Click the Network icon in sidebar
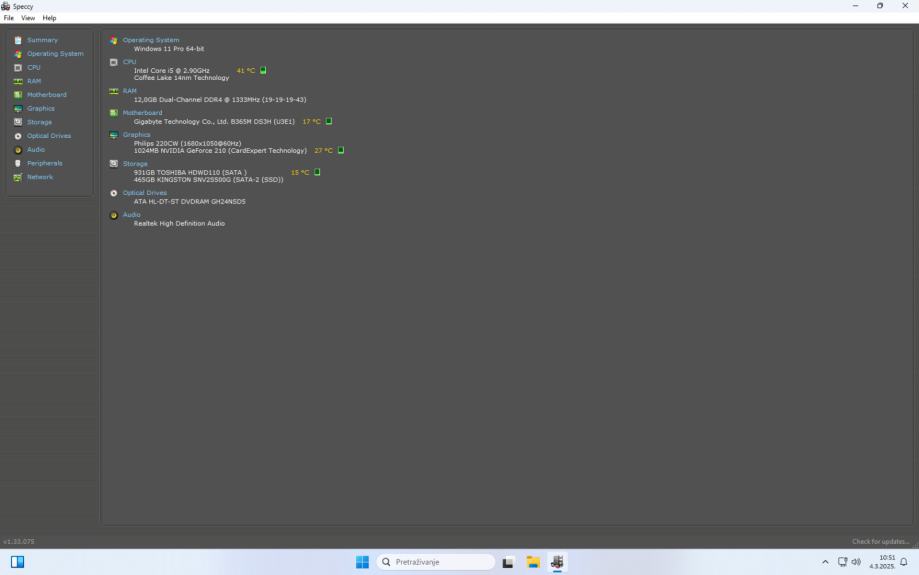 [18, 177]
